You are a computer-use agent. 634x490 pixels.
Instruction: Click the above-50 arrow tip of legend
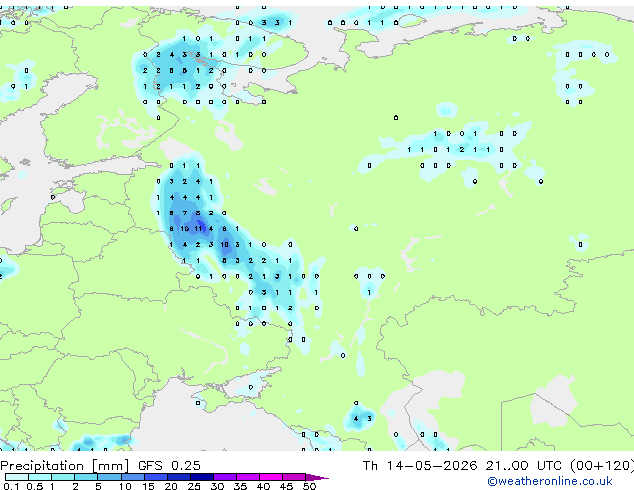click(x=317, y=478)
